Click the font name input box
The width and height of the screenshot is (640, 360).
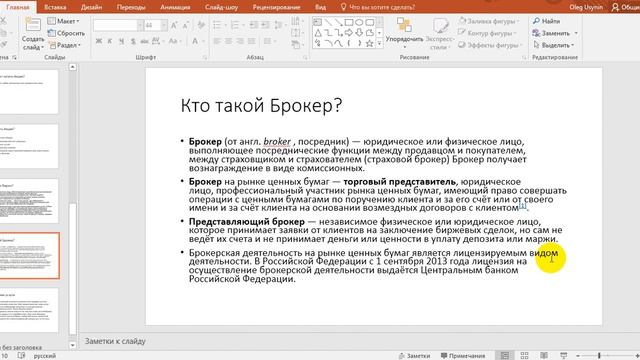(116, 25)
